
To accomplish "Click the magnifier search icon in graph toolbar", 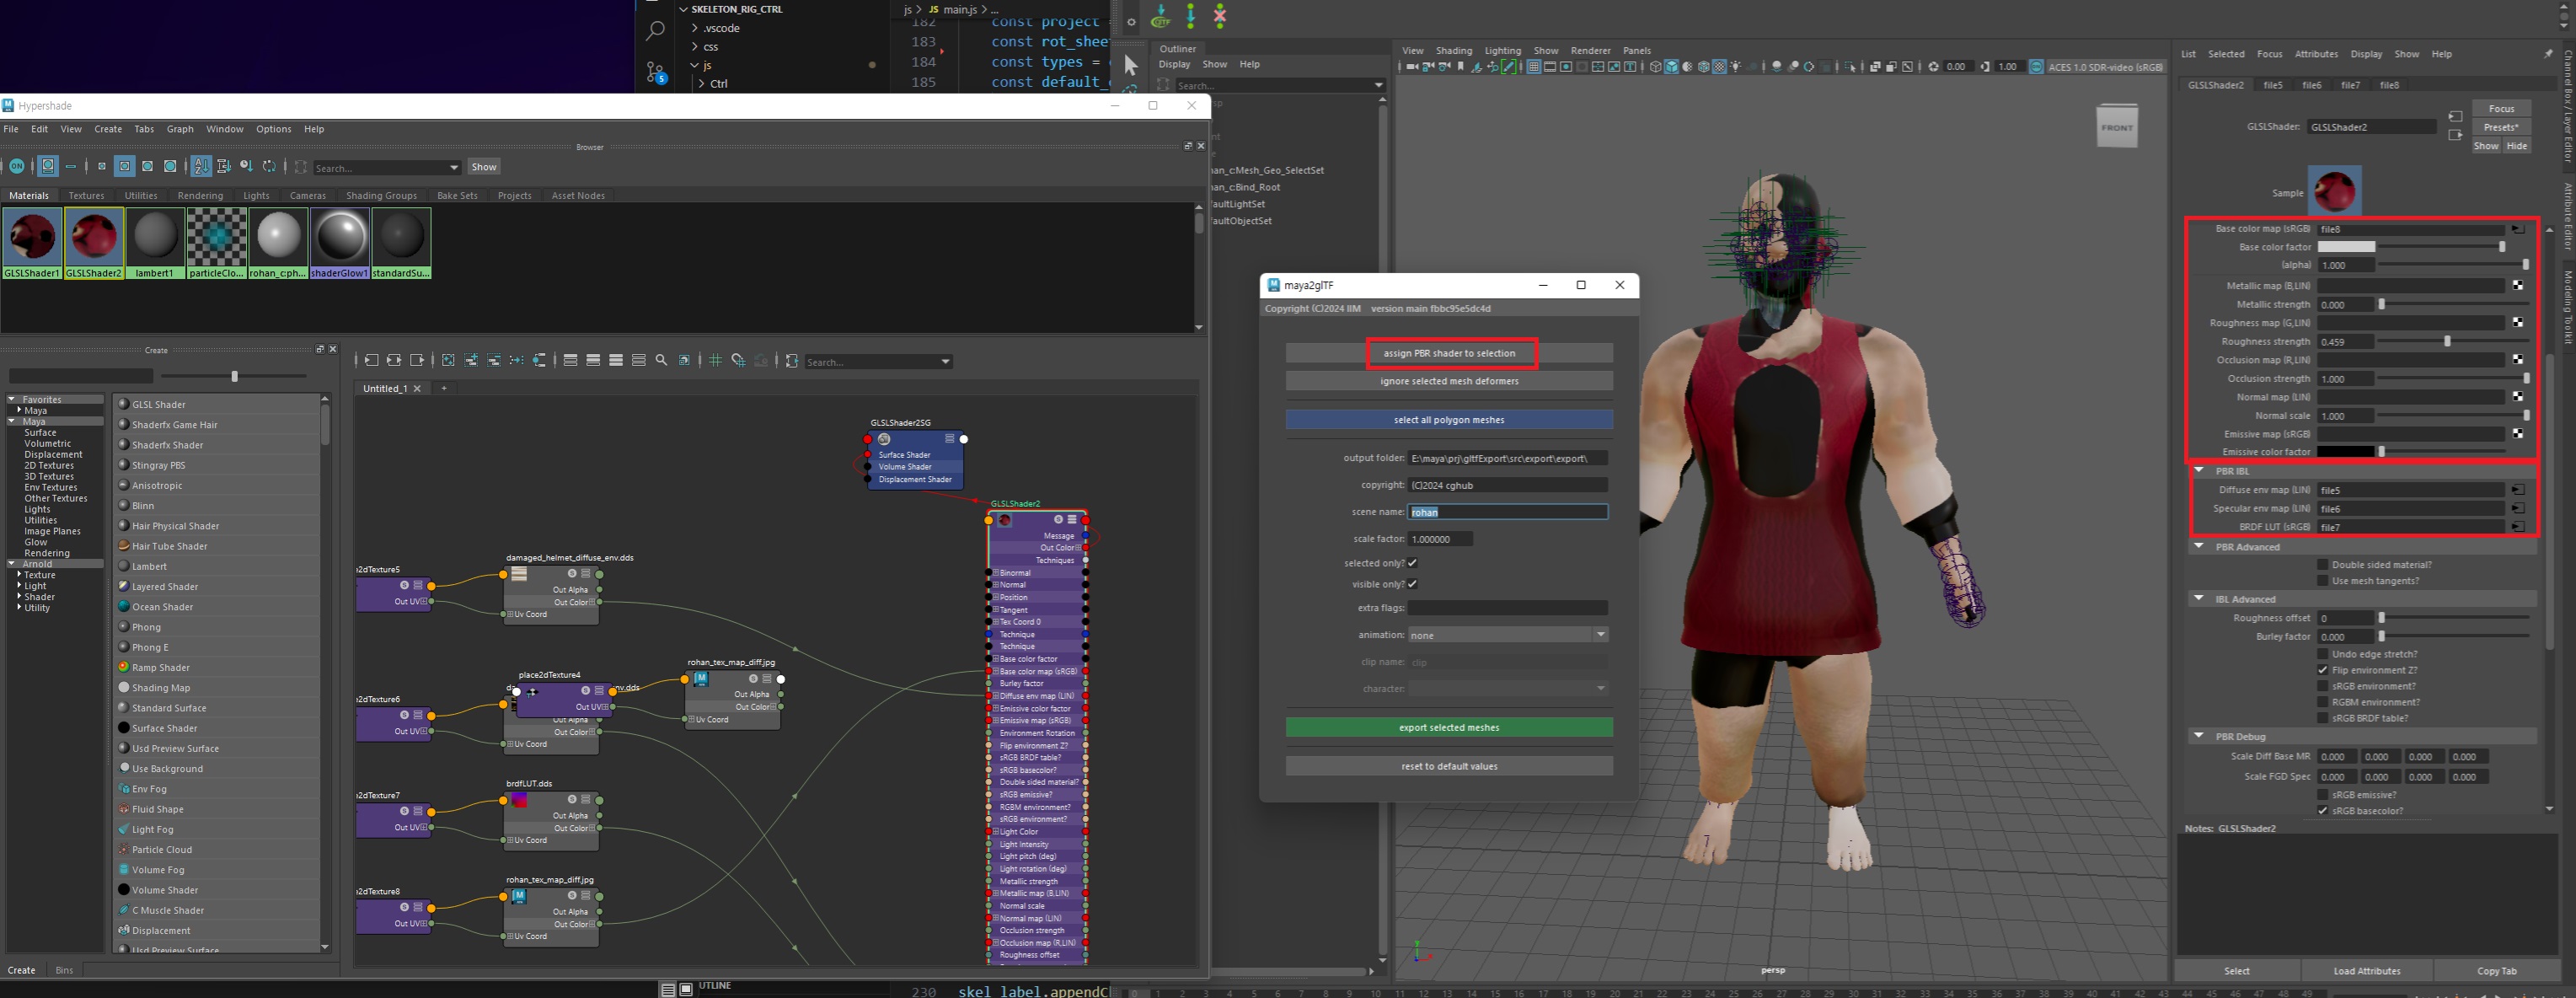I will point(661,360).
